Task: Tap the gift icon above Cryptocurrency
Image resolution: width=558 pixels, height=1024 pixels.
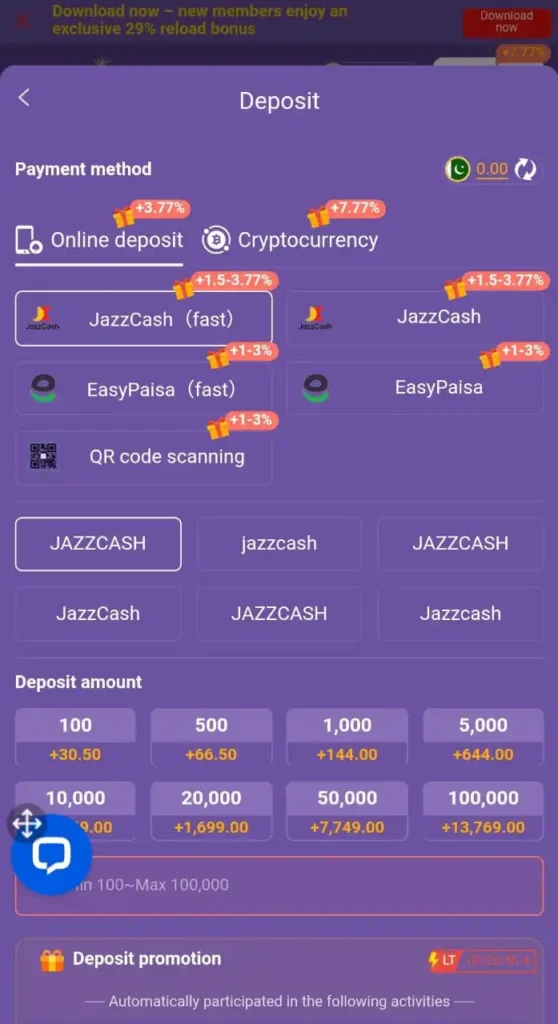Action: (x=319, y=216)
